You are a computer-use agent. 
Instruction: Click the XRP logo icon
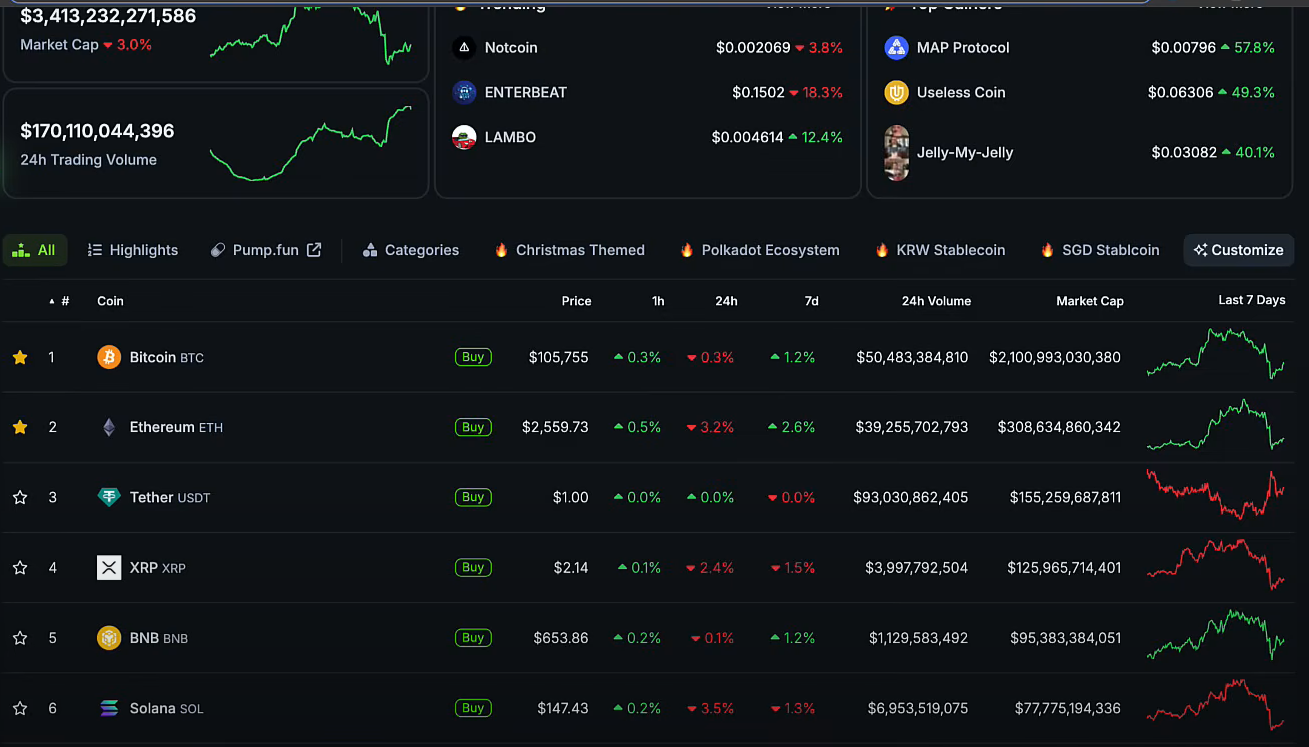click(x=109, y=568)
